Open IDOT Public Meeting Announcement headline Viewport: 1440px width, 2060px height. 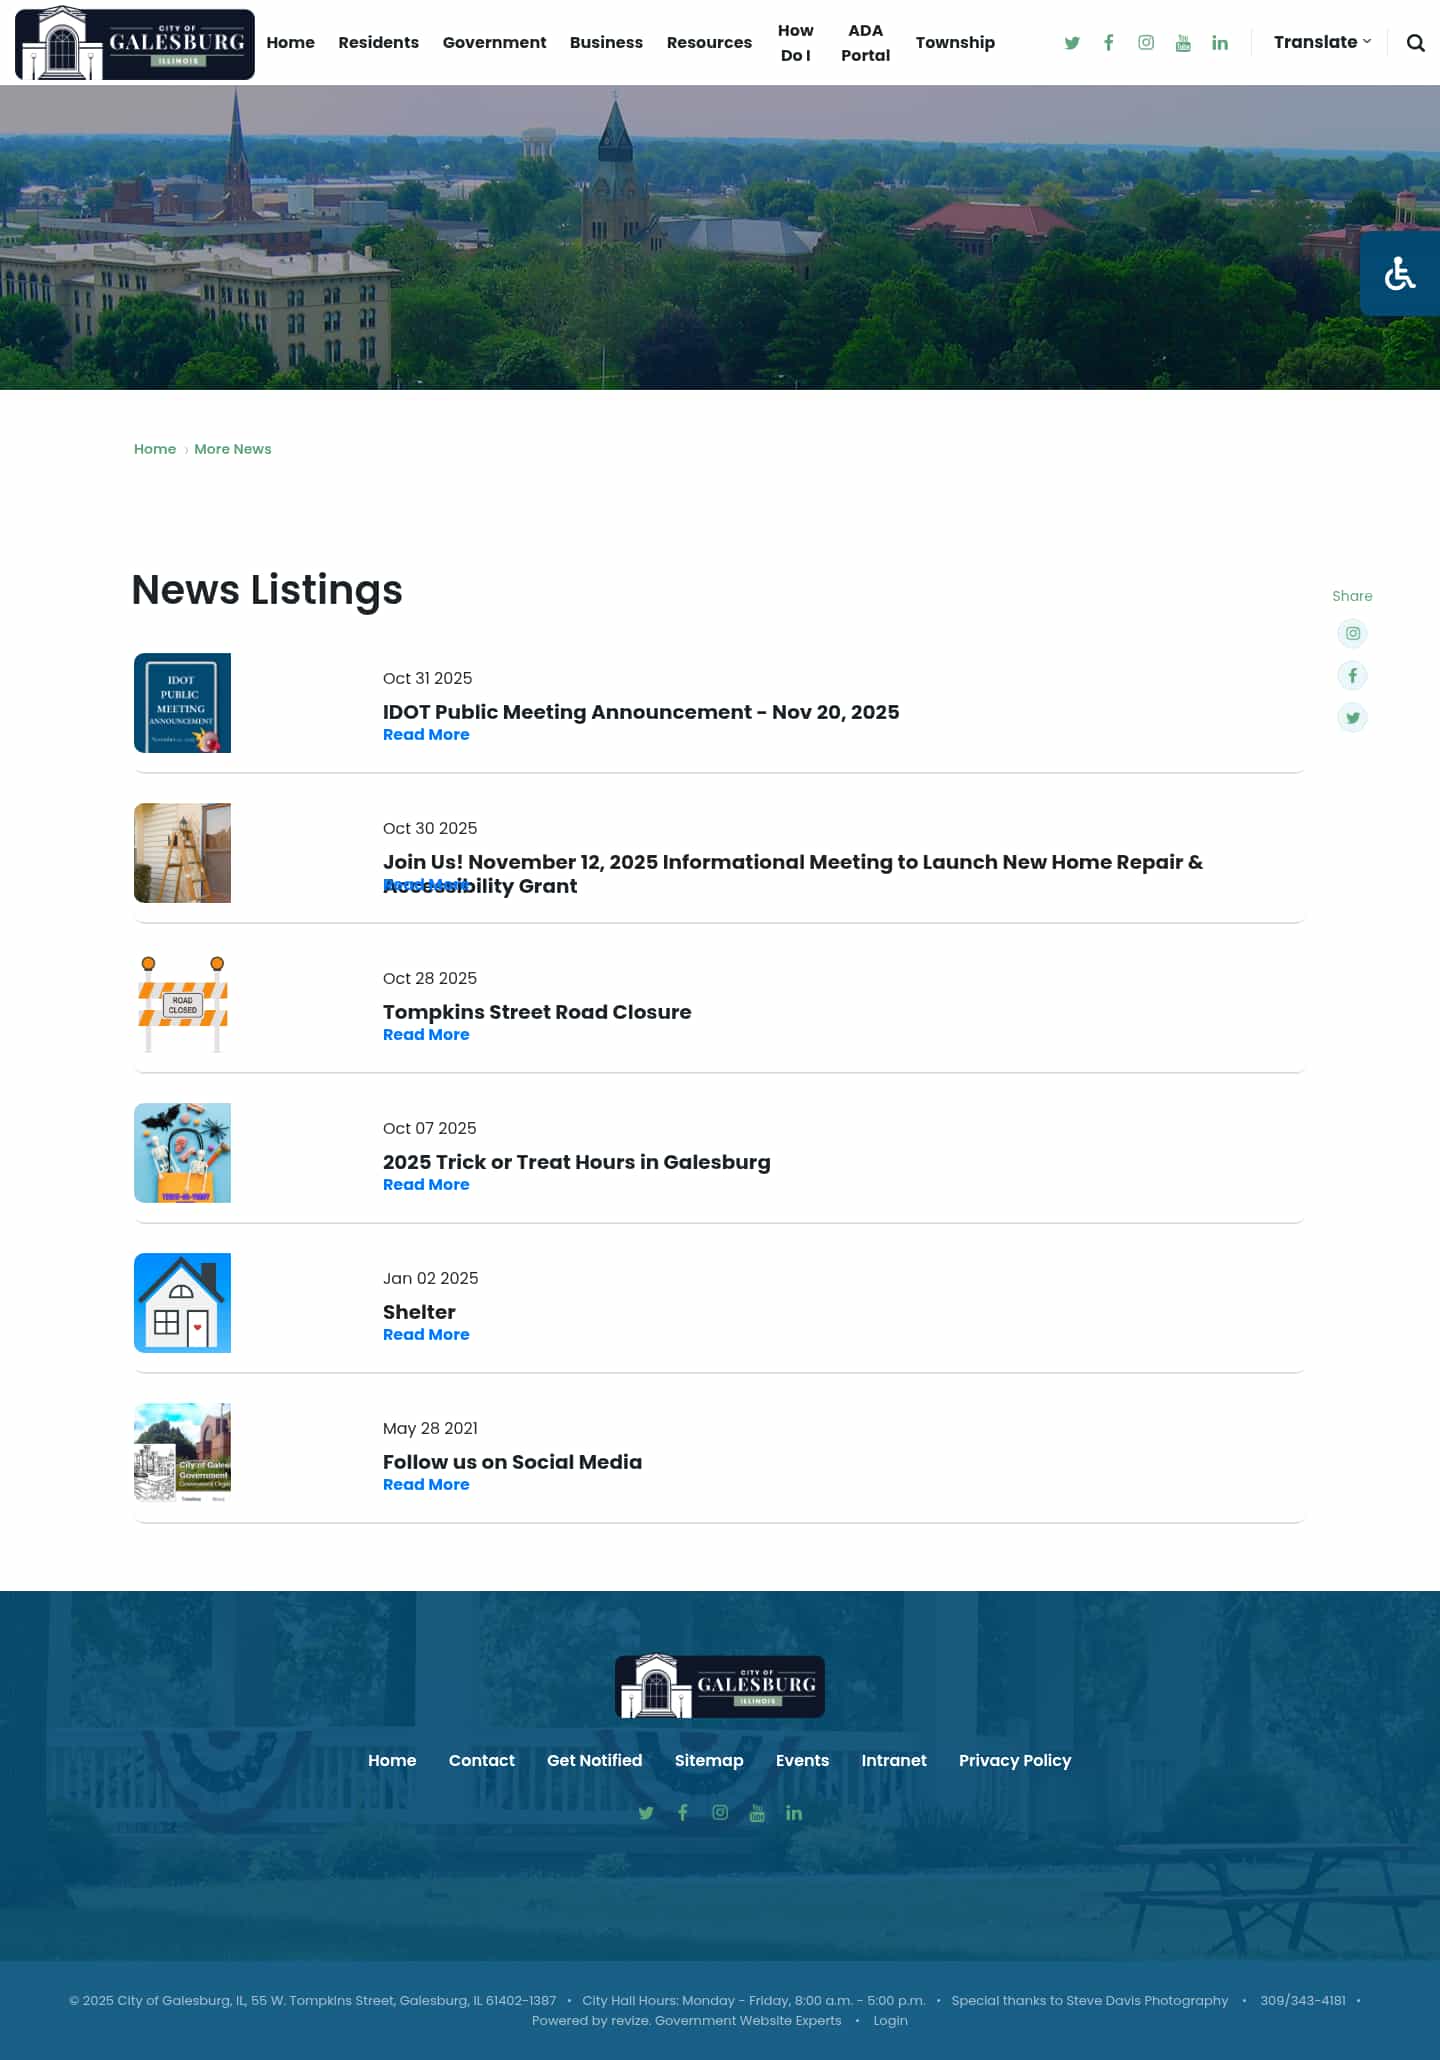tap(641, 712)
